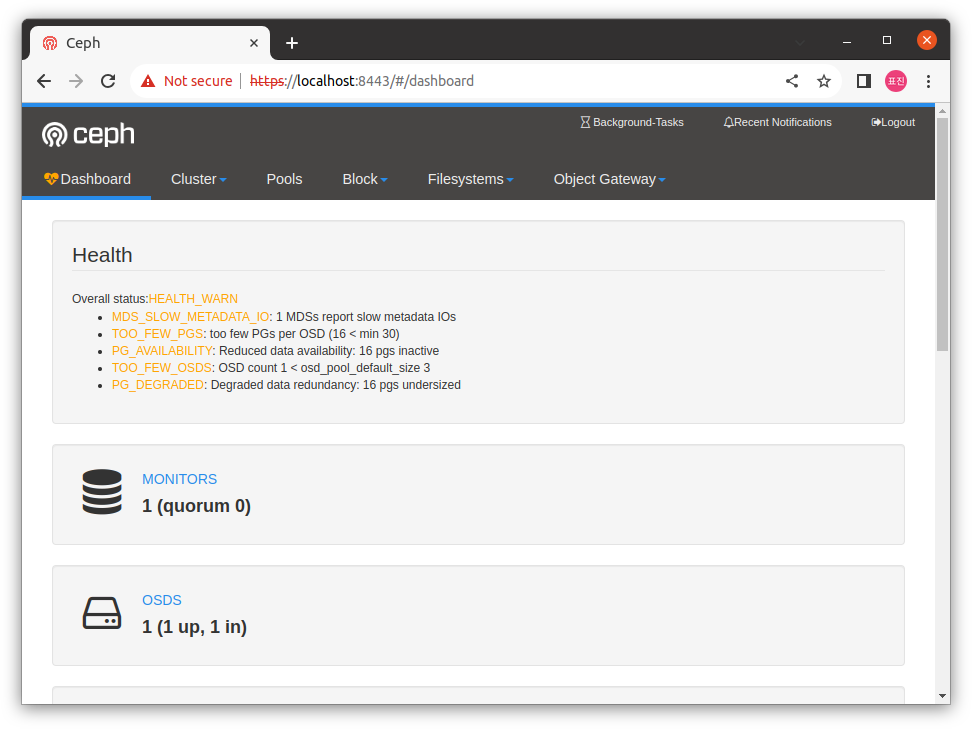Screen dimensions: 972x729
Task: Open the tab search chevron
Action: point(800,43)
